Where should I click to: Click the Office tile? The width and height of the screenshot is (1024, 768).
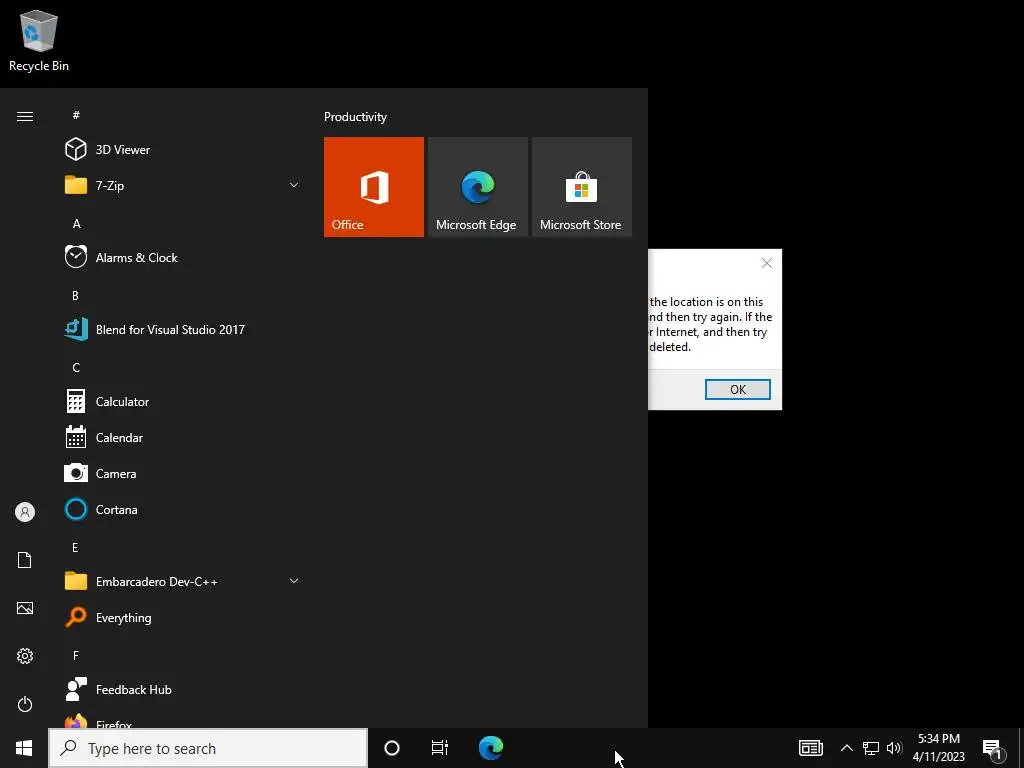coord(374,187)
